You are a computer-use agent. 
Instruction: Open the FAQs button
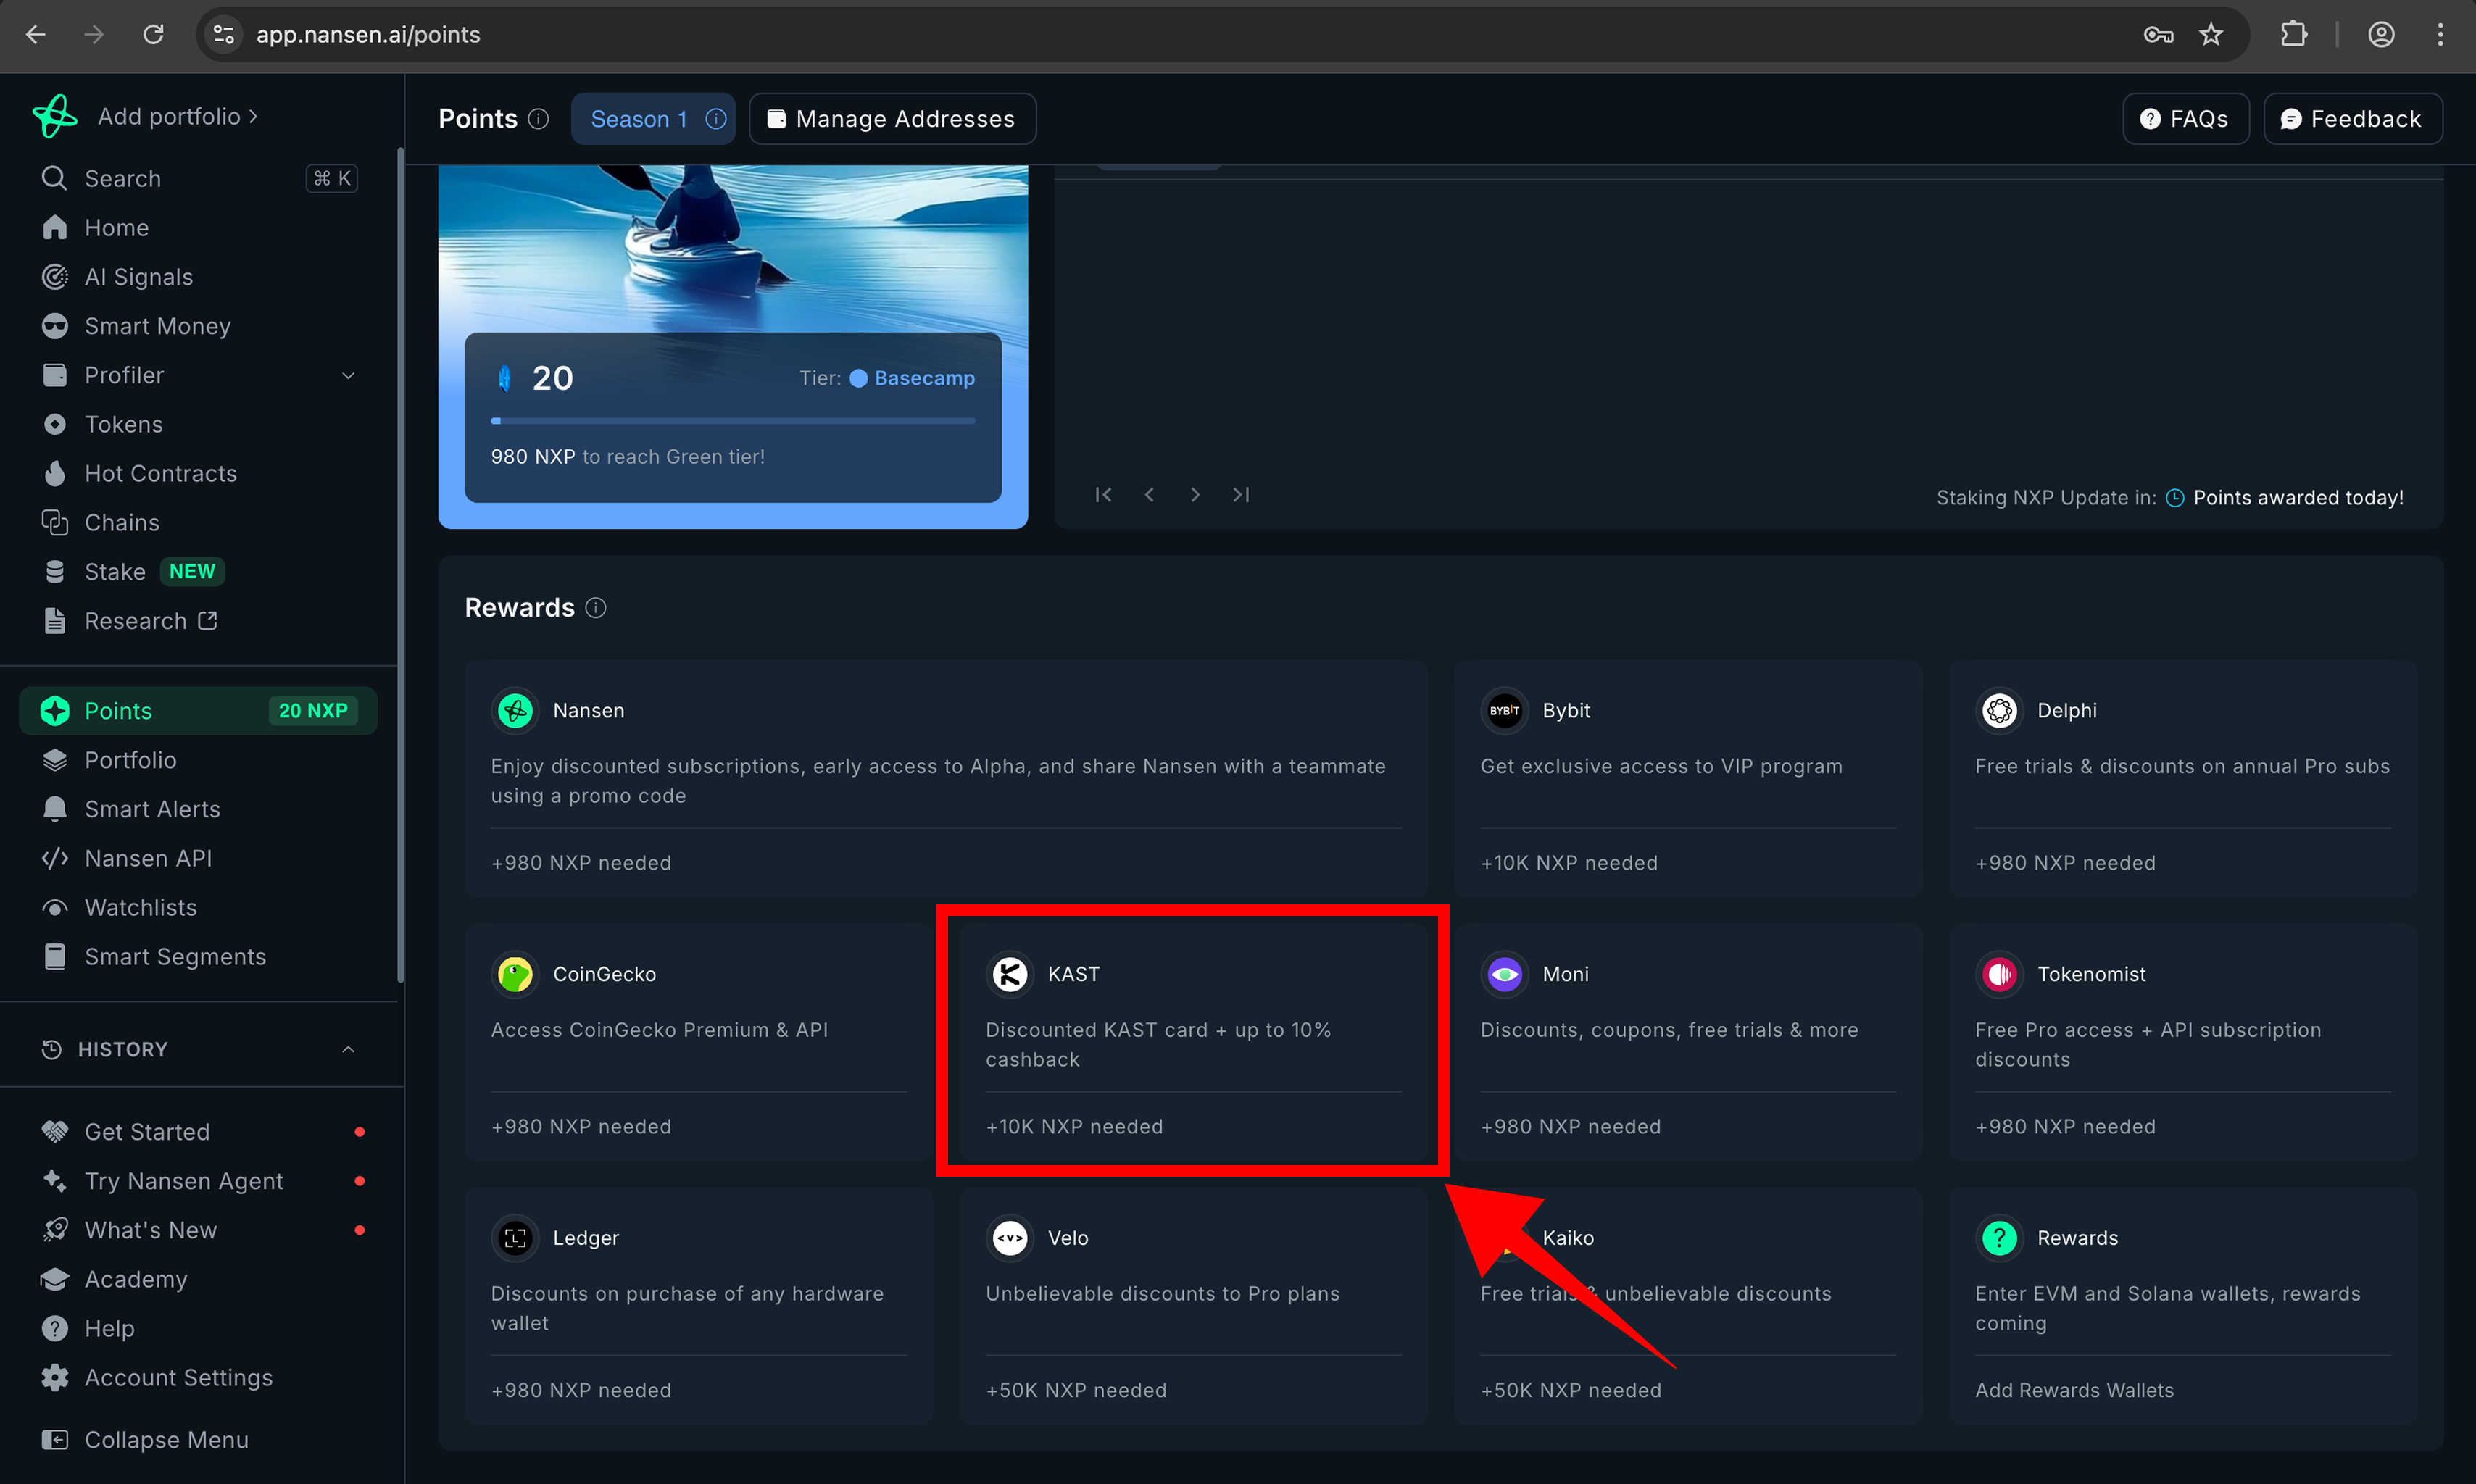click(2186, 119)
